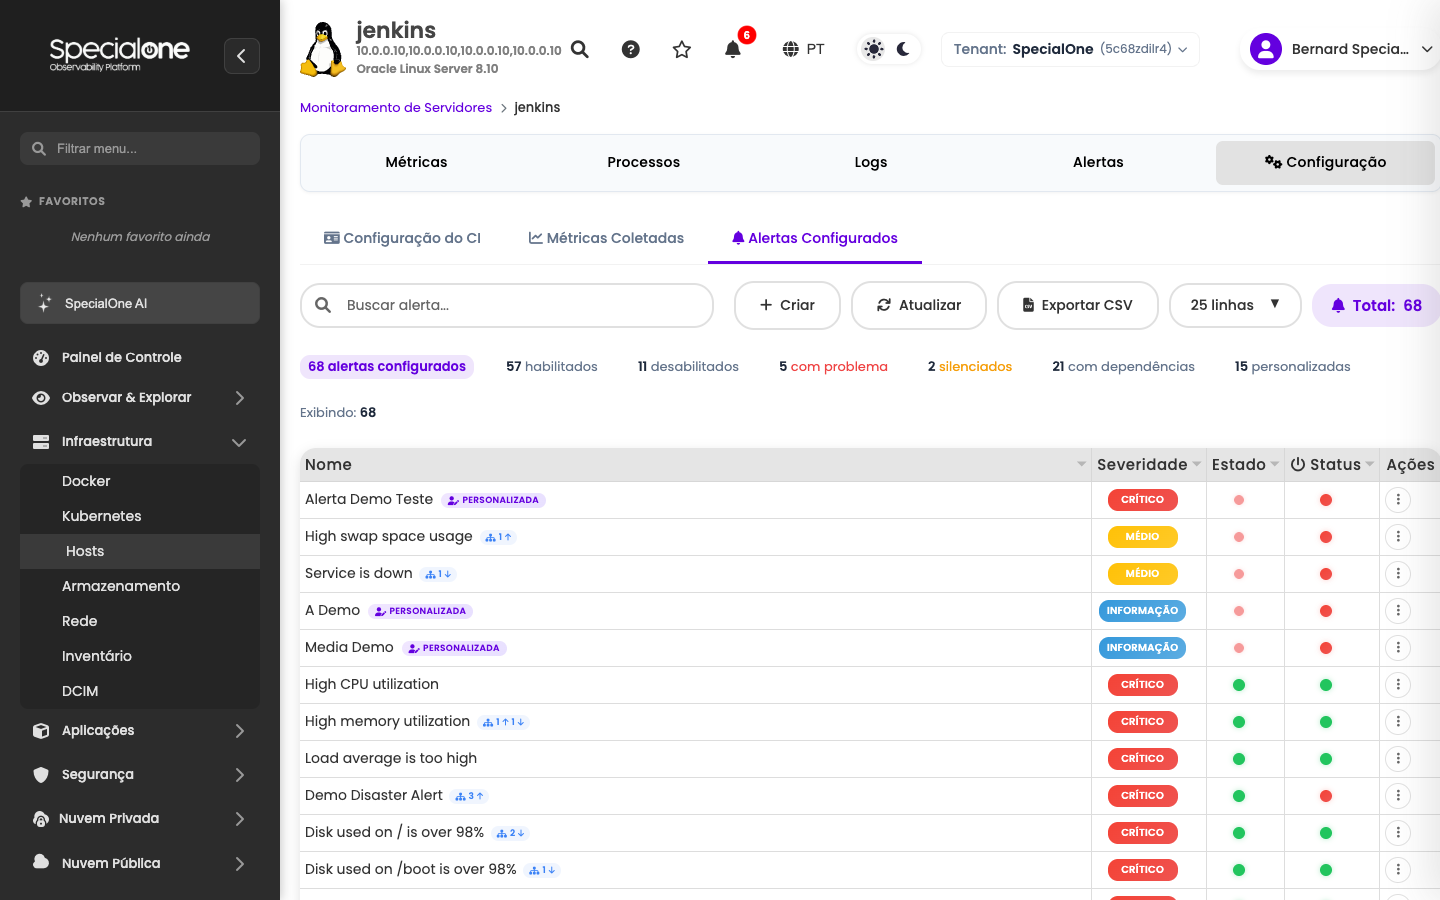This screenshot has height=900, width=1440.
Task: Open actions menu for Media Demo
Action: pos(1398,648)
